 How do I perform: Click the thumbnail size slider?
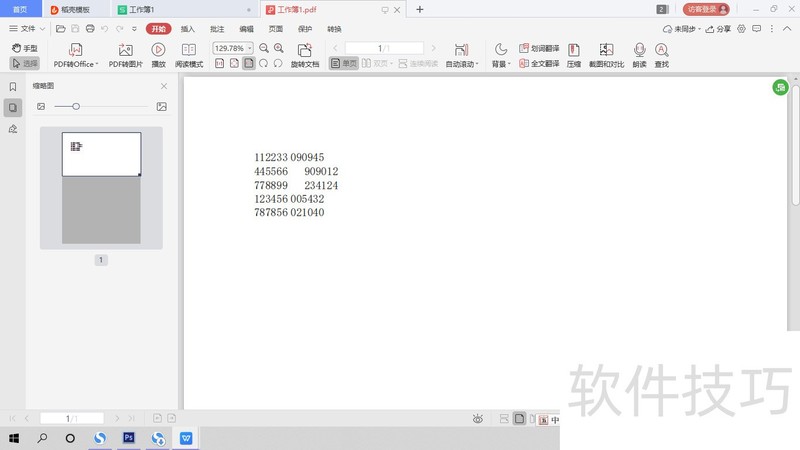(75, 106)
